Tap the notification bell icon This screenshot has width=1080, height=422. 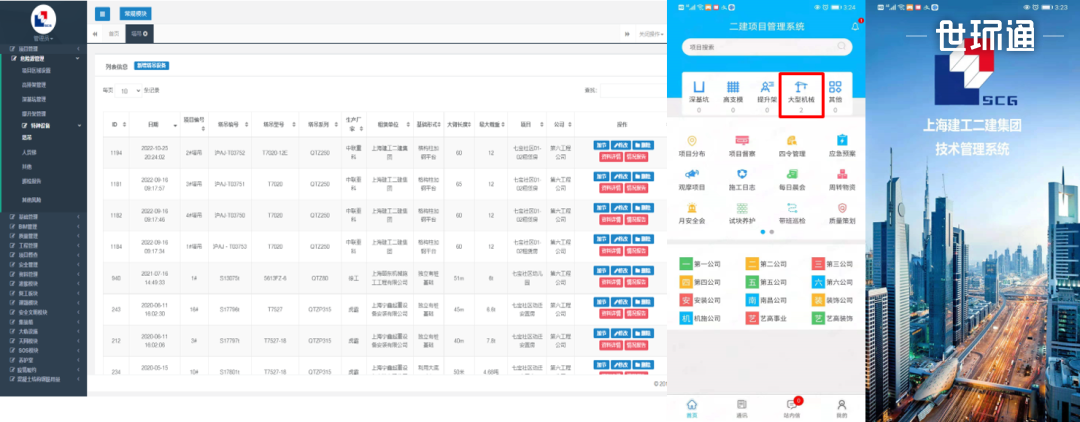pos(855,26)
